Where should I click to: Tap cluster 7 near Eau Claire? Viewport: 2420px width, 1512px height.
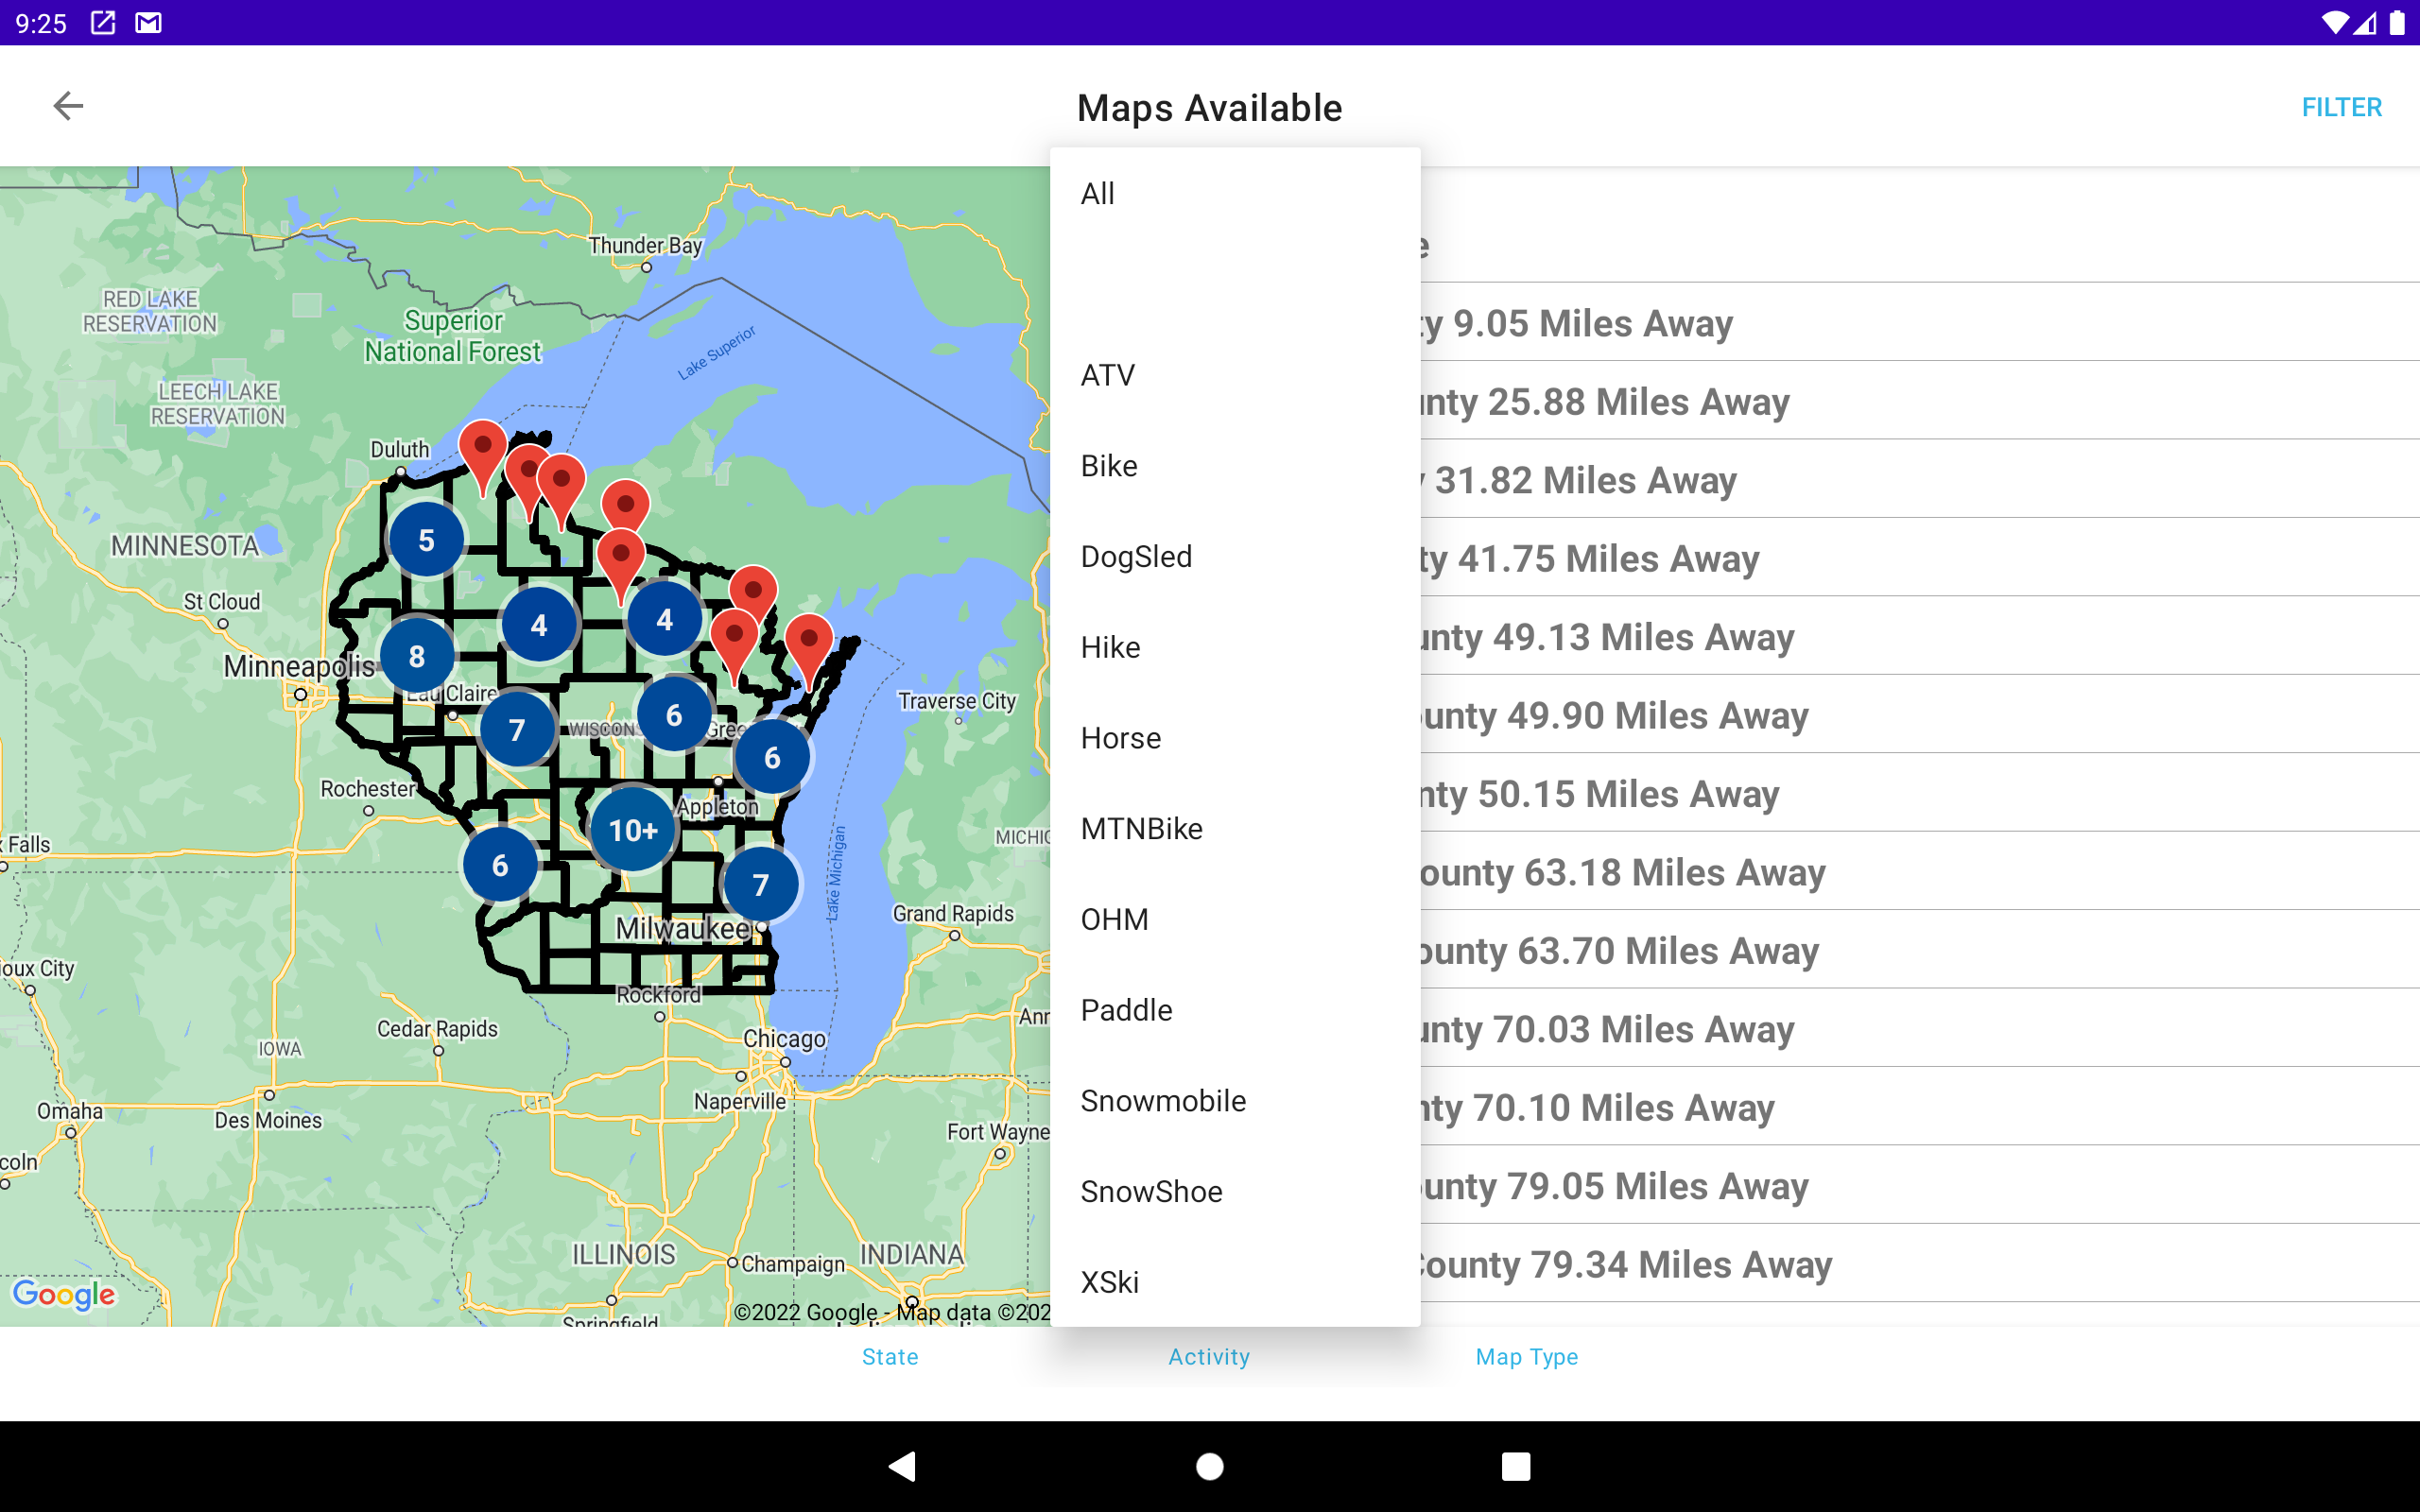click(x=517, y=729)
